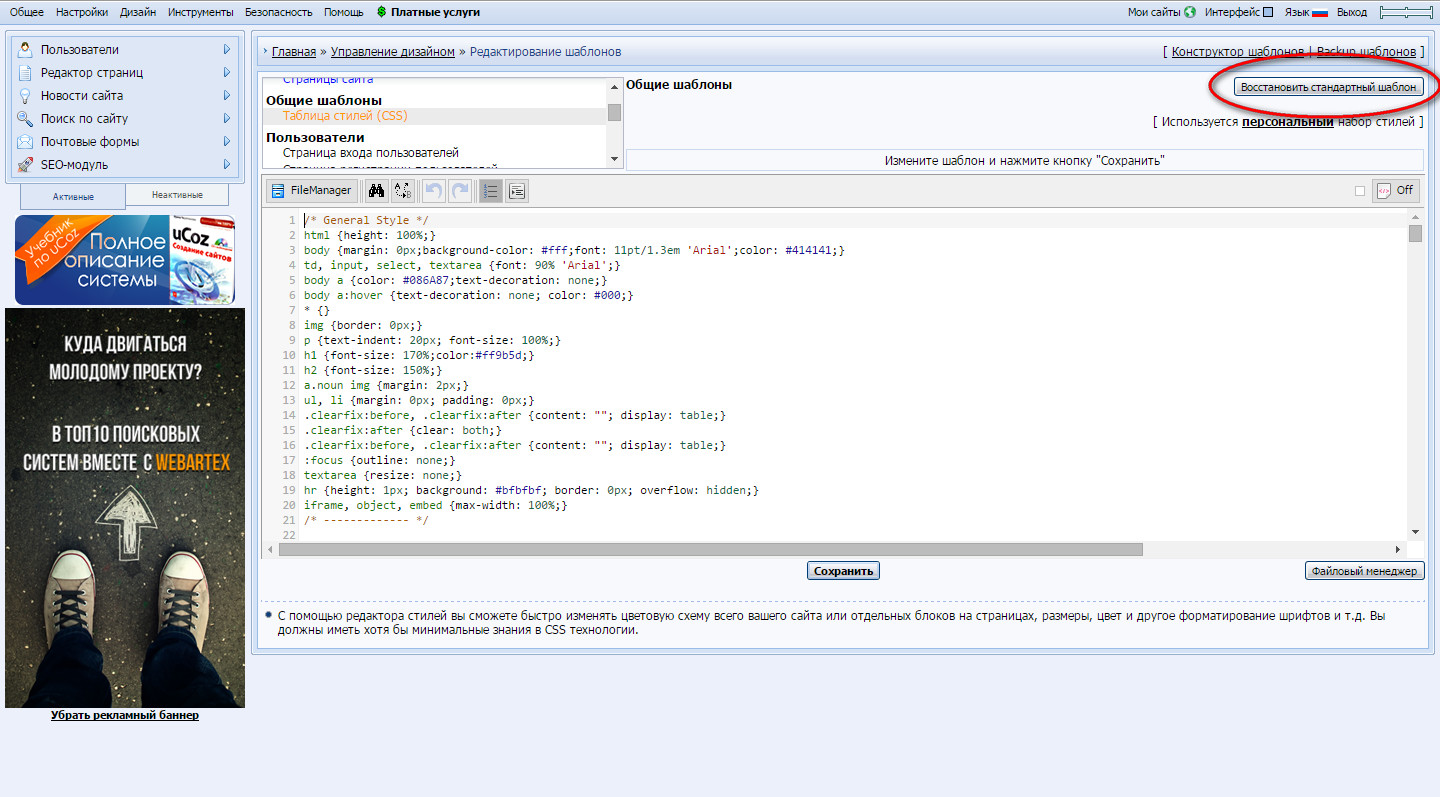The image size is (1440, 797).
Task: Click the template list scrollbar thumb
Action: tap(614, 111)
